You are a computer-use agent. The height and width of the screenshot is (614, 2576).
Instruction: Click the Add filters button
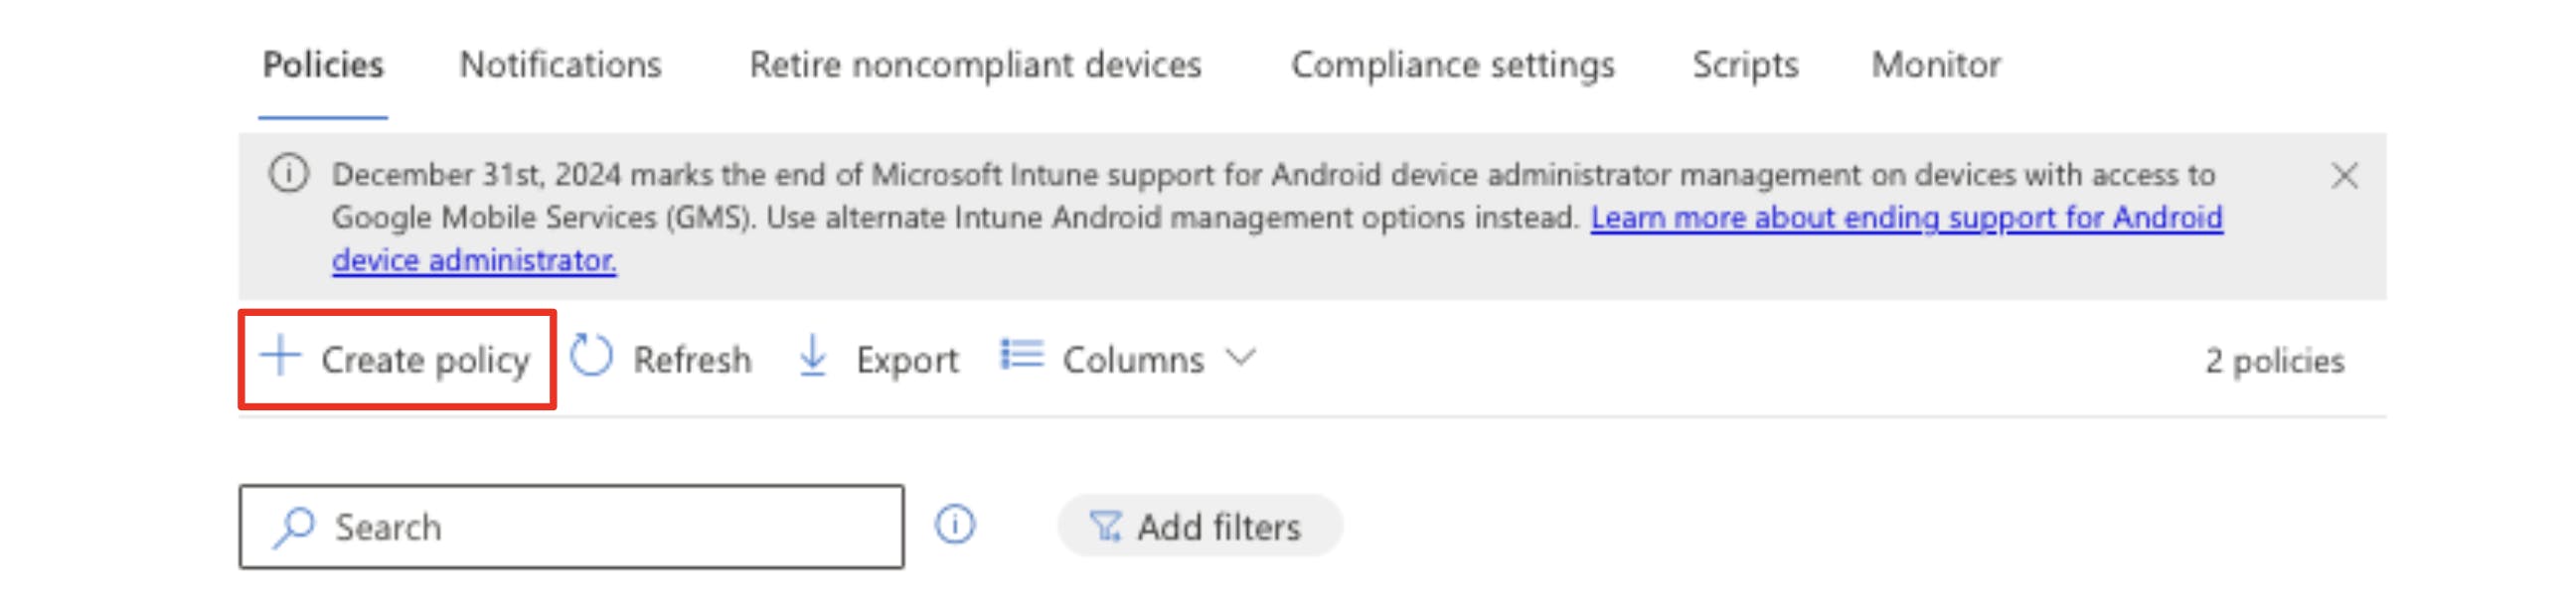1200,527
